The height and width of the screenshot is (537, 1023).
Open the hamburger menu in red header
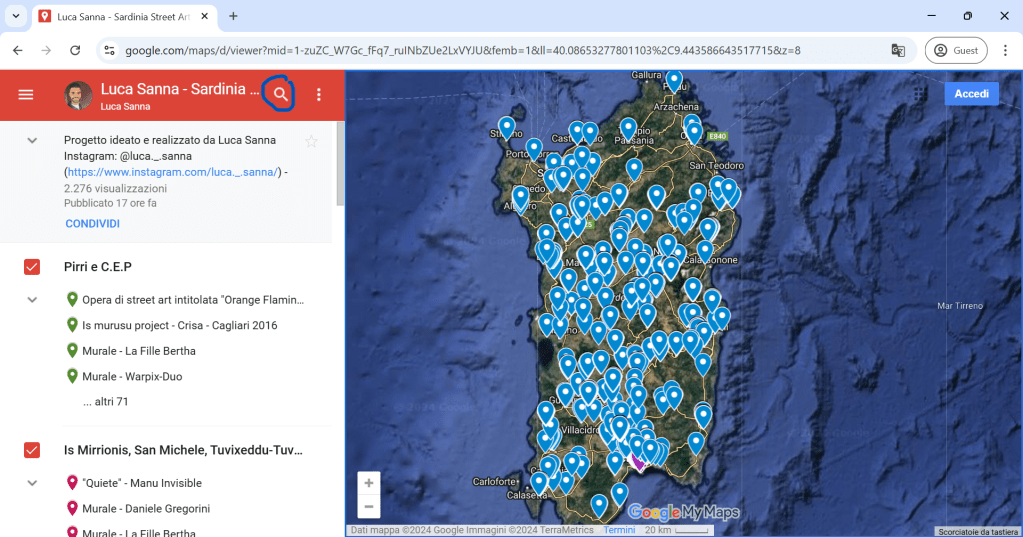tap(26, 95)
